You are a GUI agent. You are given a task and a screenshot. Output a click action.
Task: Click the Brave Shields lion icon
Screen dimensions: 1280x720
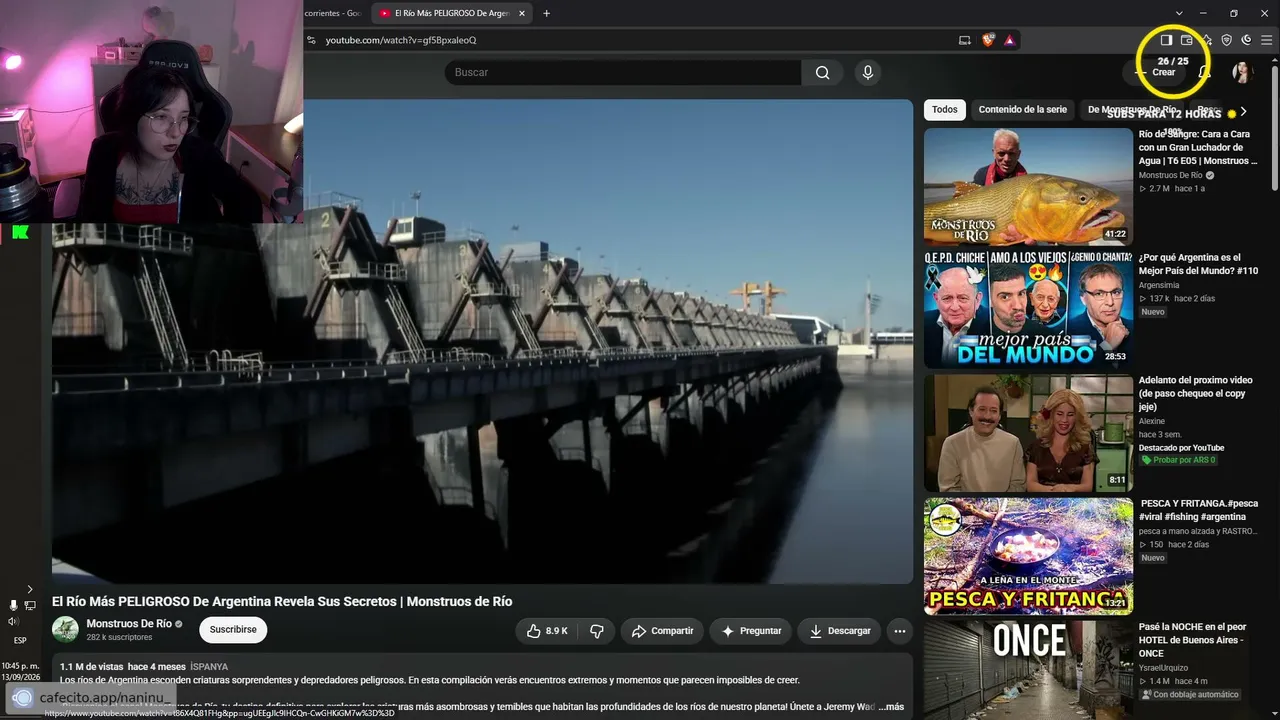point(988,40)
